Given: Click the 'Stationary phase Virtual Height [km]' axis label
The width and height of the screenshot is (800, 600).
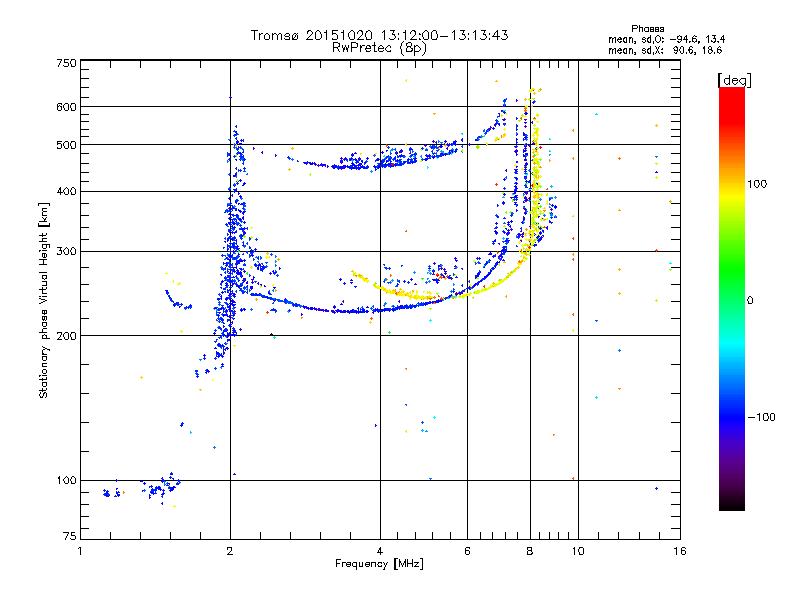Looking at the screenshot, I should (43, 300).
